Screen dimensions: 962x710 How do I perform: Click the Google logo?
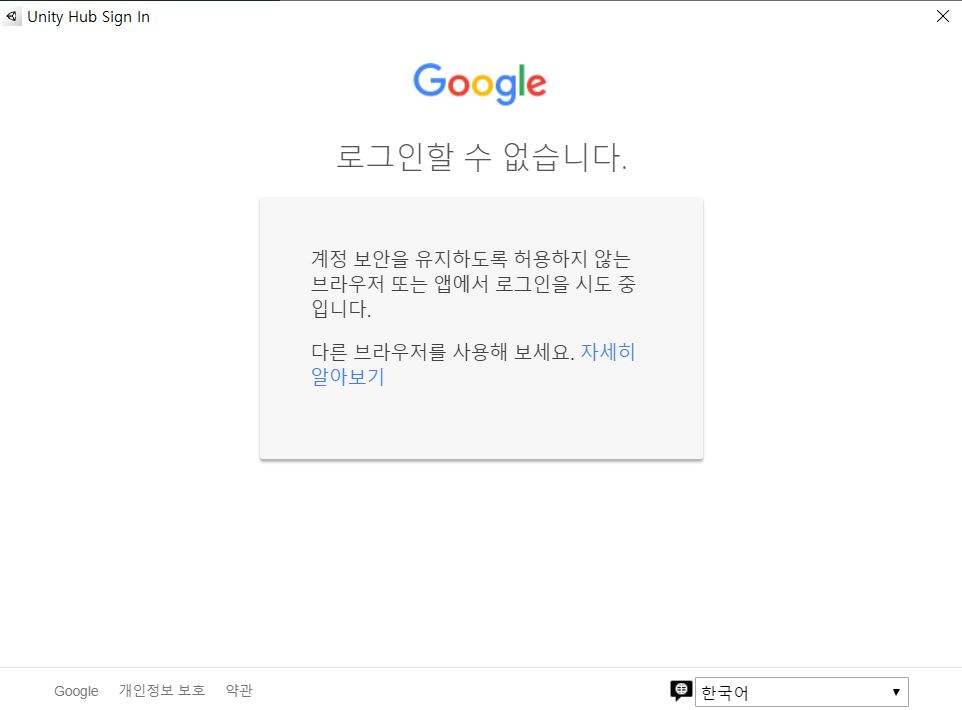click(x=480, y=83)
